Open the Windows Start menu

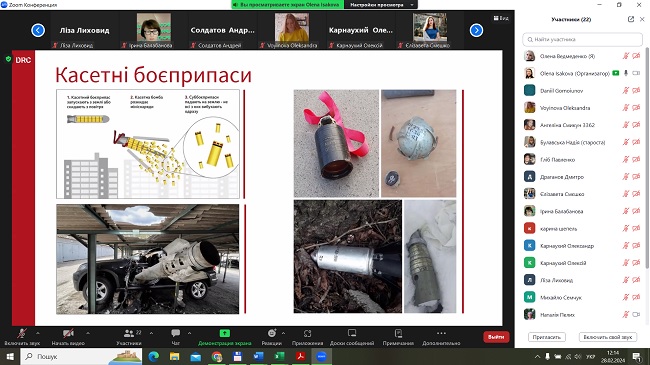pos(10,356)
